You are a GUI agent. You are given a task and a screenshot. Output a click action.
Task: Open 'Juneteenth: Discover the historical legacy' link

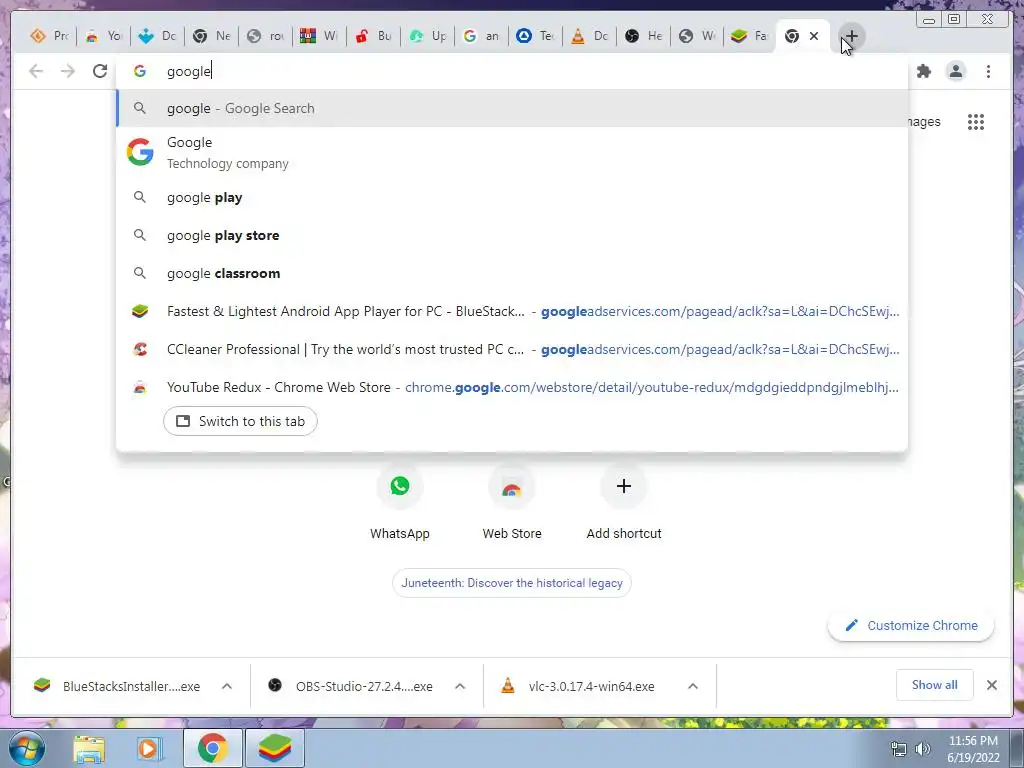(512, 583)
